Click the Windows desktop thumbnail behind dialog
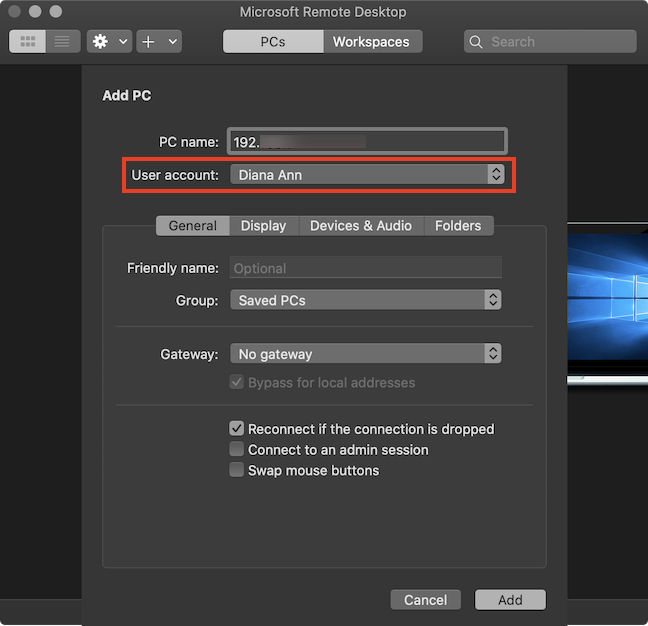Screen dimensions: 648x626 (x=608, y=303)
